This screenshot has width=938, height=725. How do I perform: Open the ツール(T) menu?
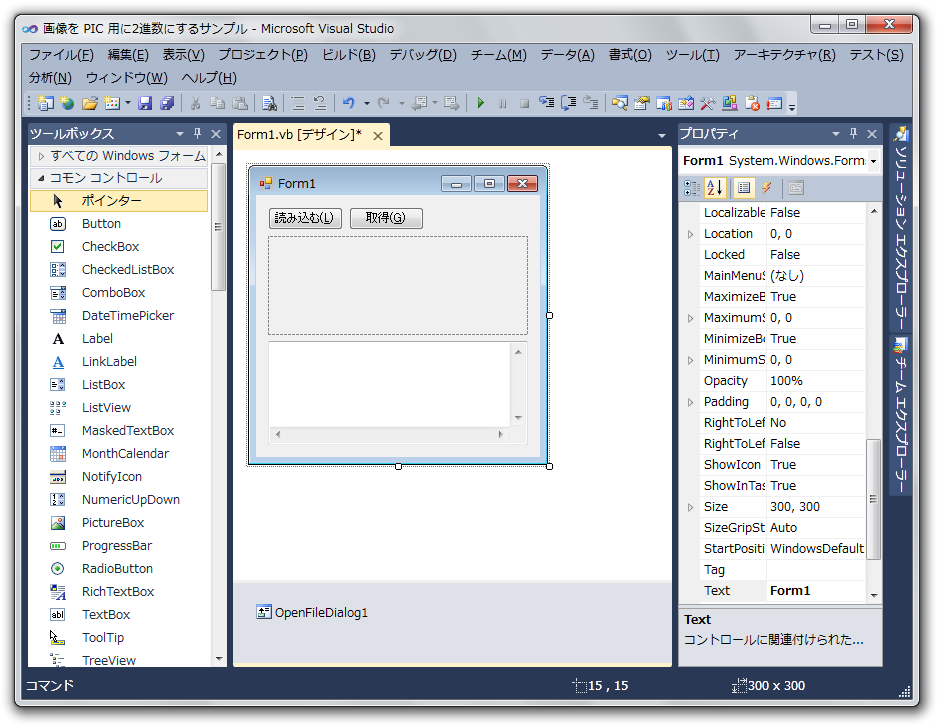[x=692, y=55]
